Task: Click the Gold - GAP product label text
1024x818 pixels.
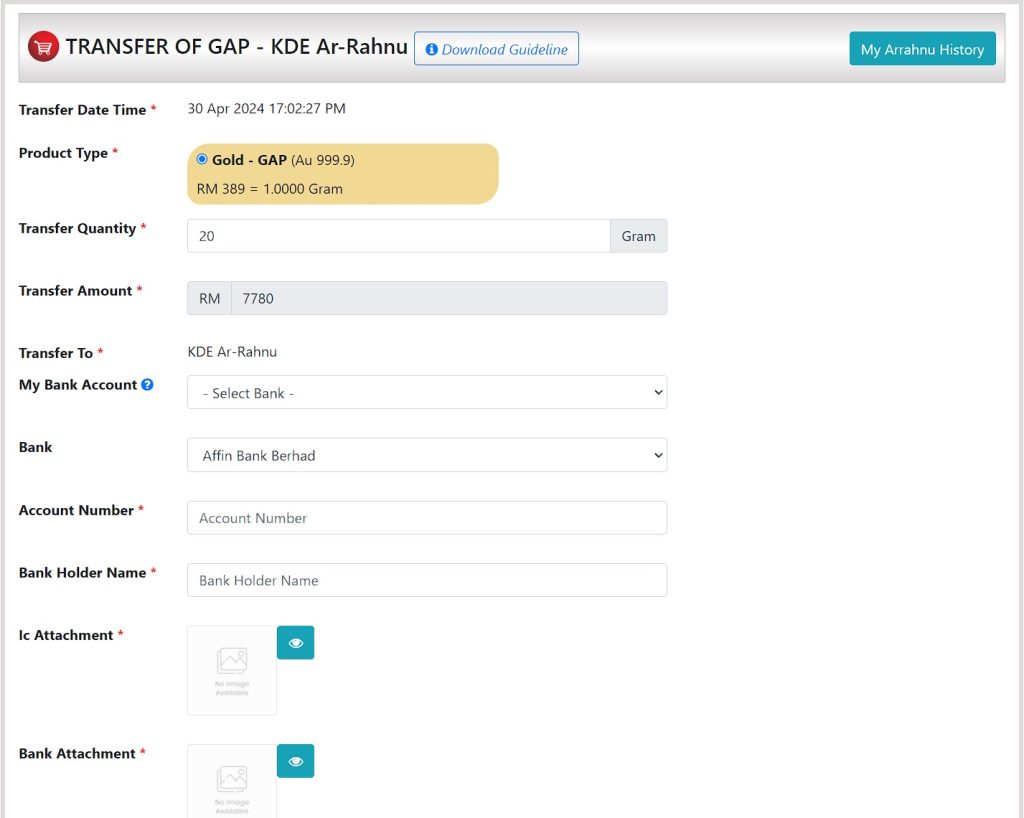Action: pos(249,160)
